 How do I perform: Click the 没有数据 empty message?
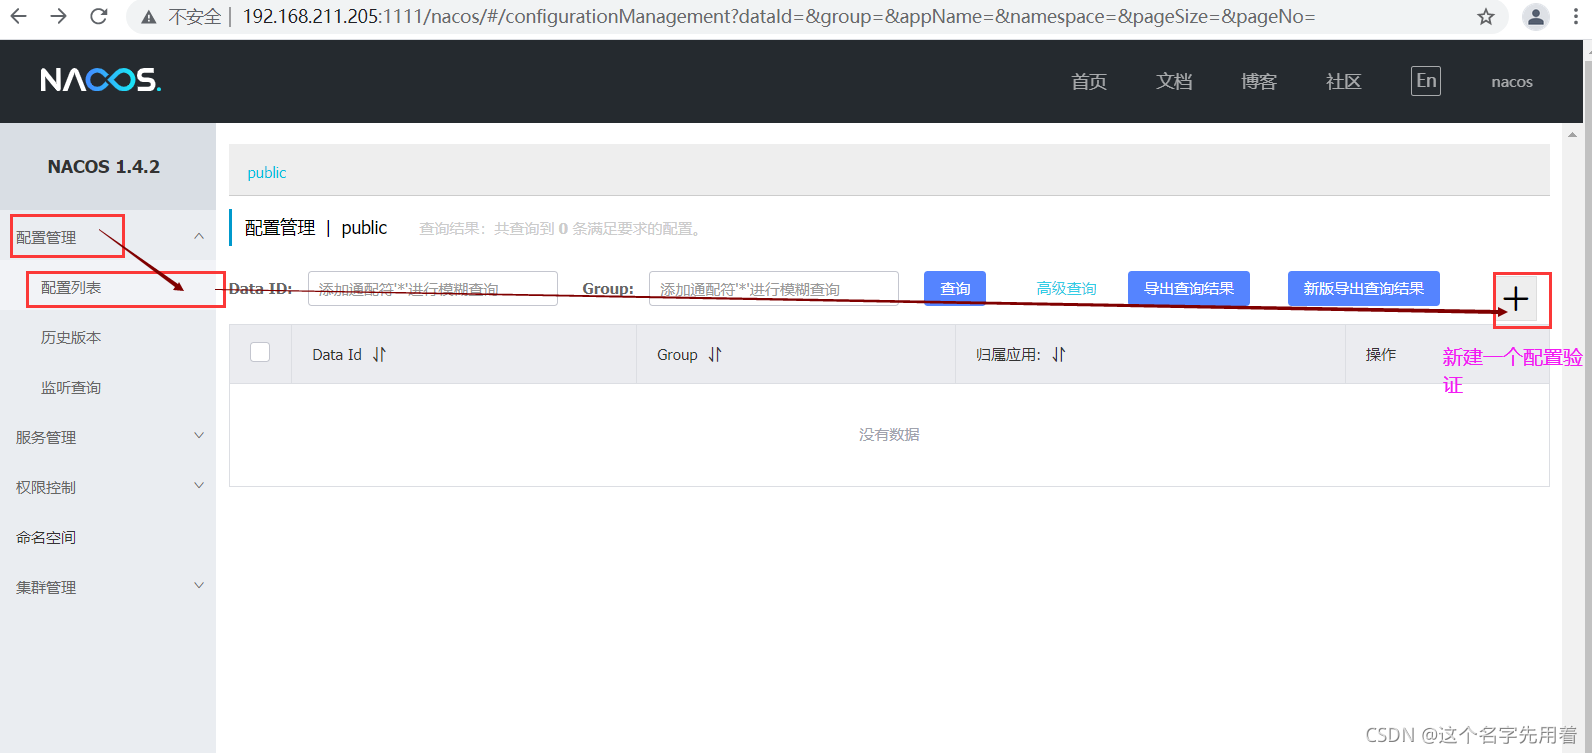click(x=889, y=434)
